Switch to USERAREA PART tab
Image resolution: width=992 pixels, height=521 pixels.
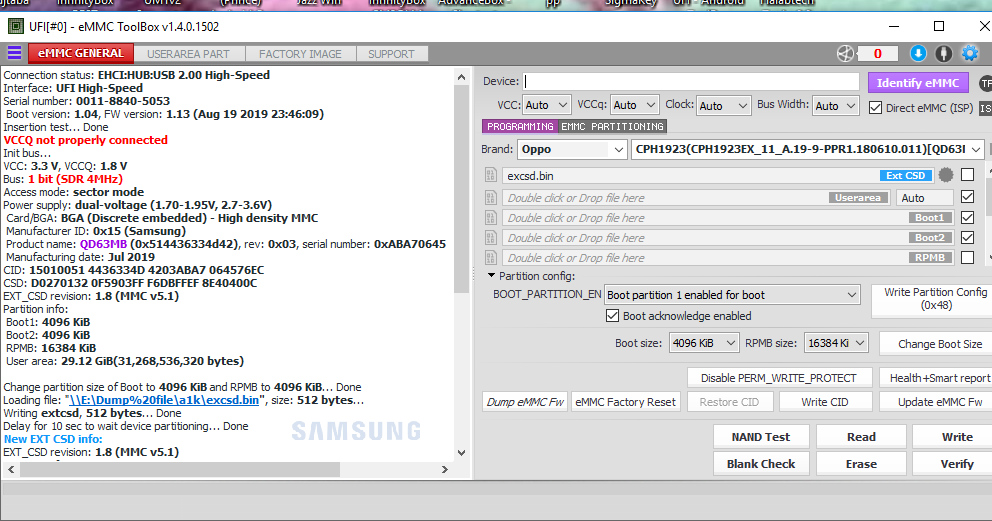click(x=189, y=54)
